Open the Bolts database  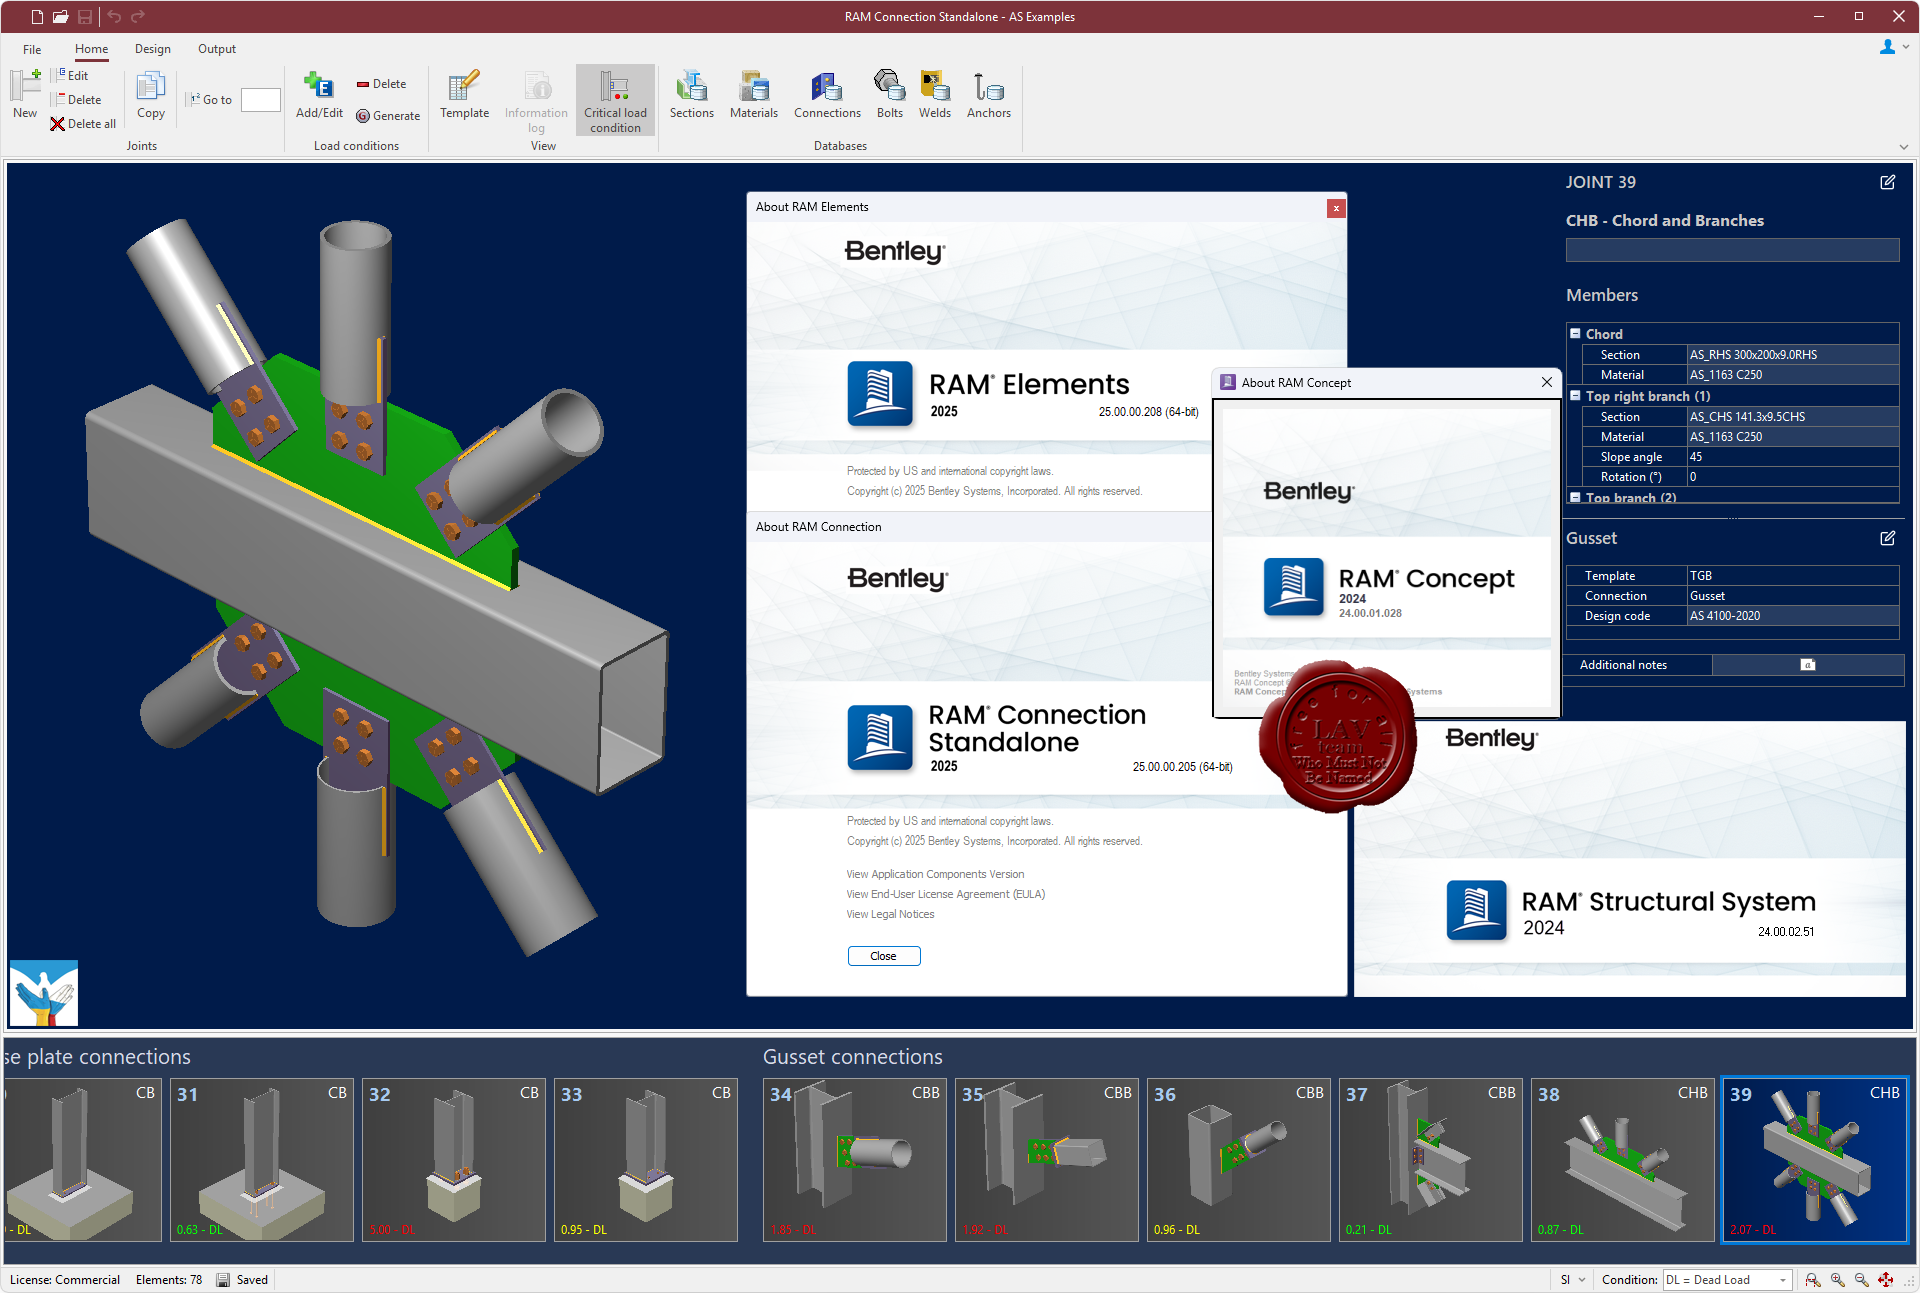tap(890, 95)
